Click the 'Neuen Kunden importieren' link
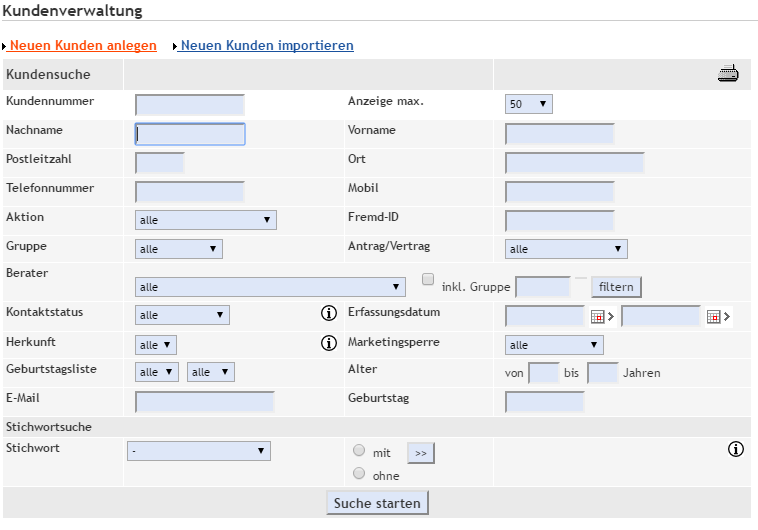Viewport: 758px width, 530px height. tap(267, 46)
